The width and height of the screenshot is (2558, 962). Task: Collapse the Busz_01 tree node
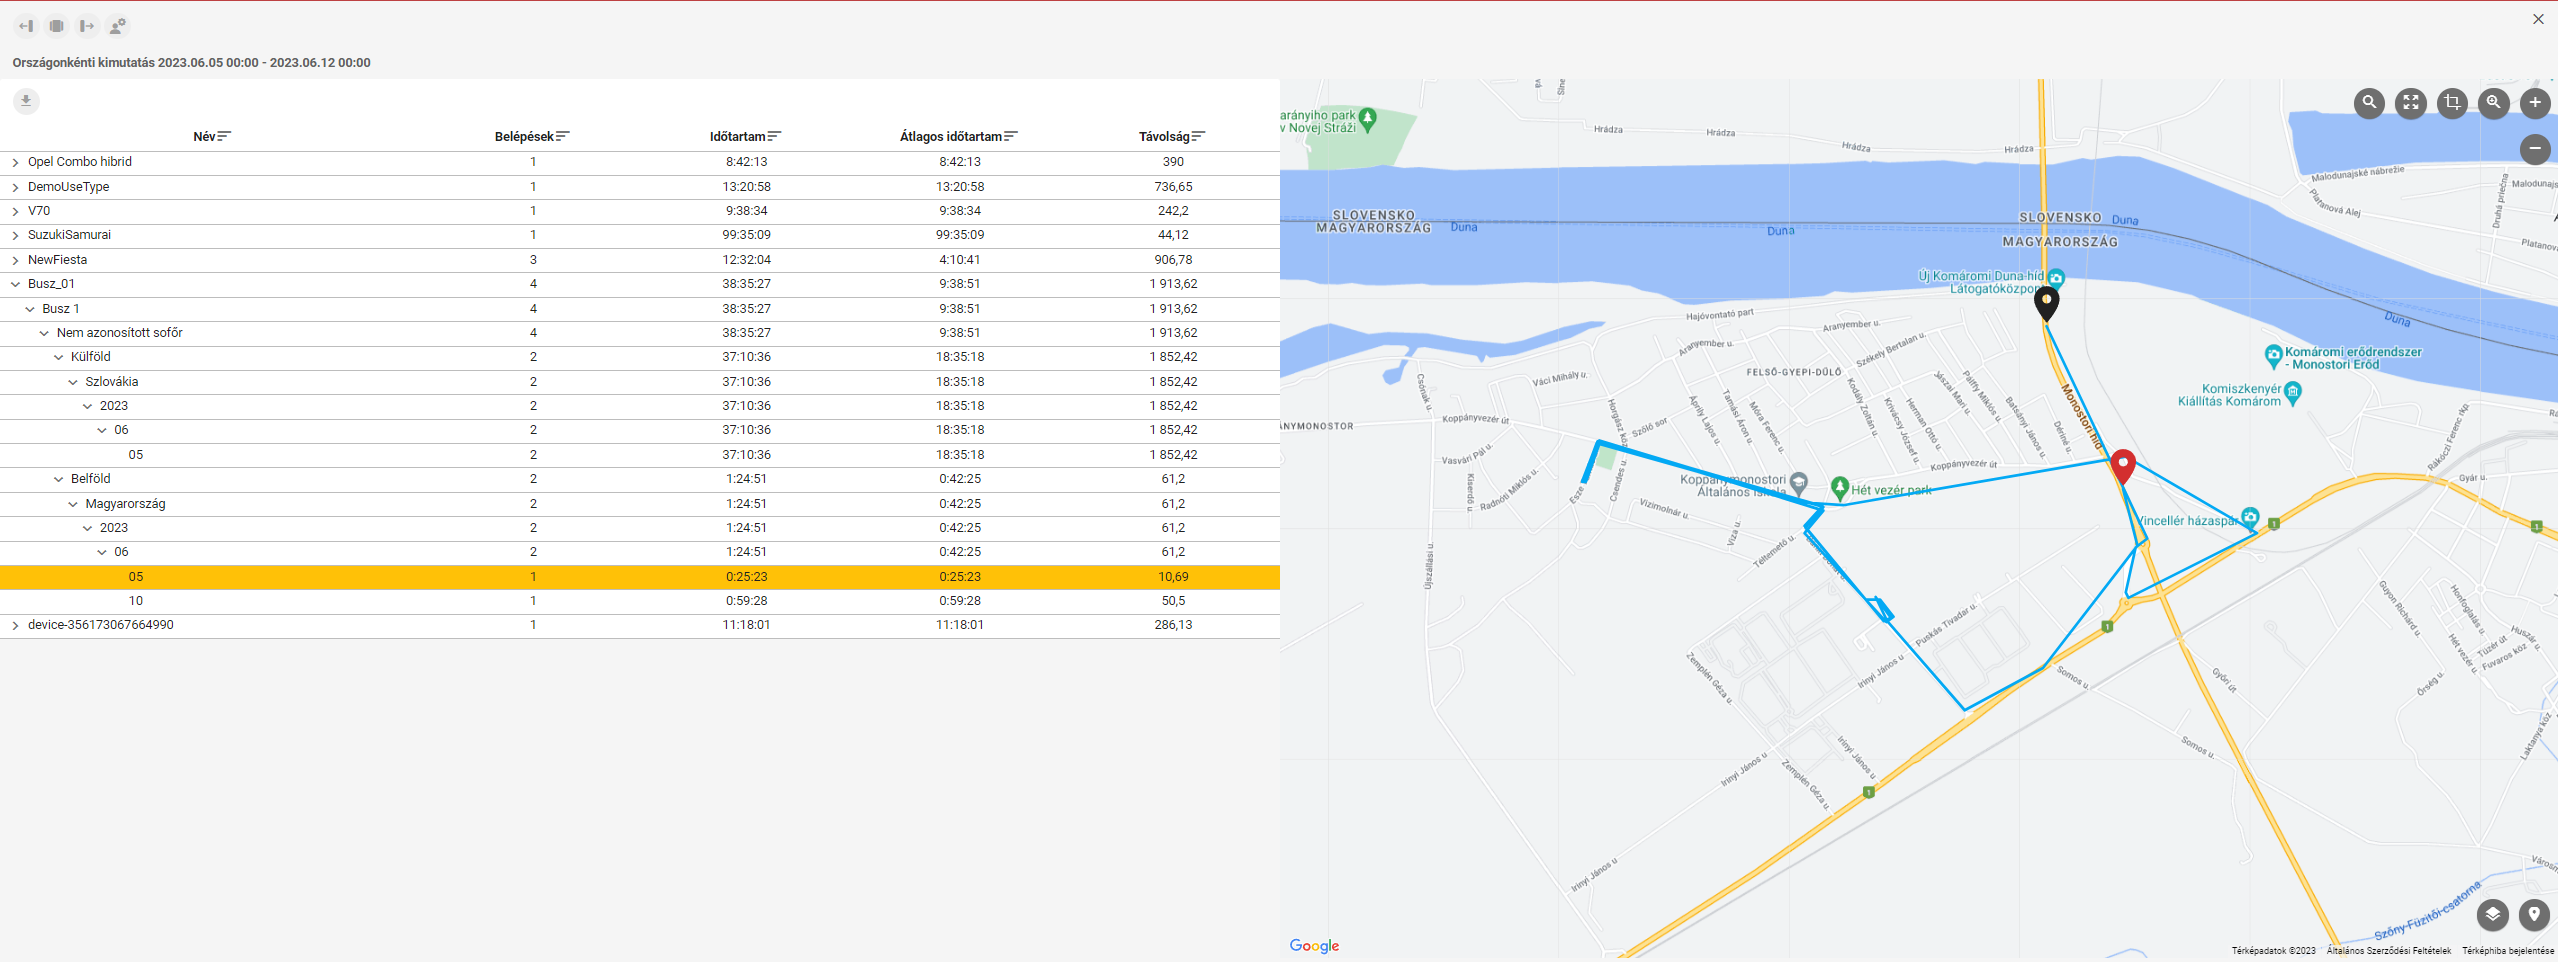coord(15,284)
